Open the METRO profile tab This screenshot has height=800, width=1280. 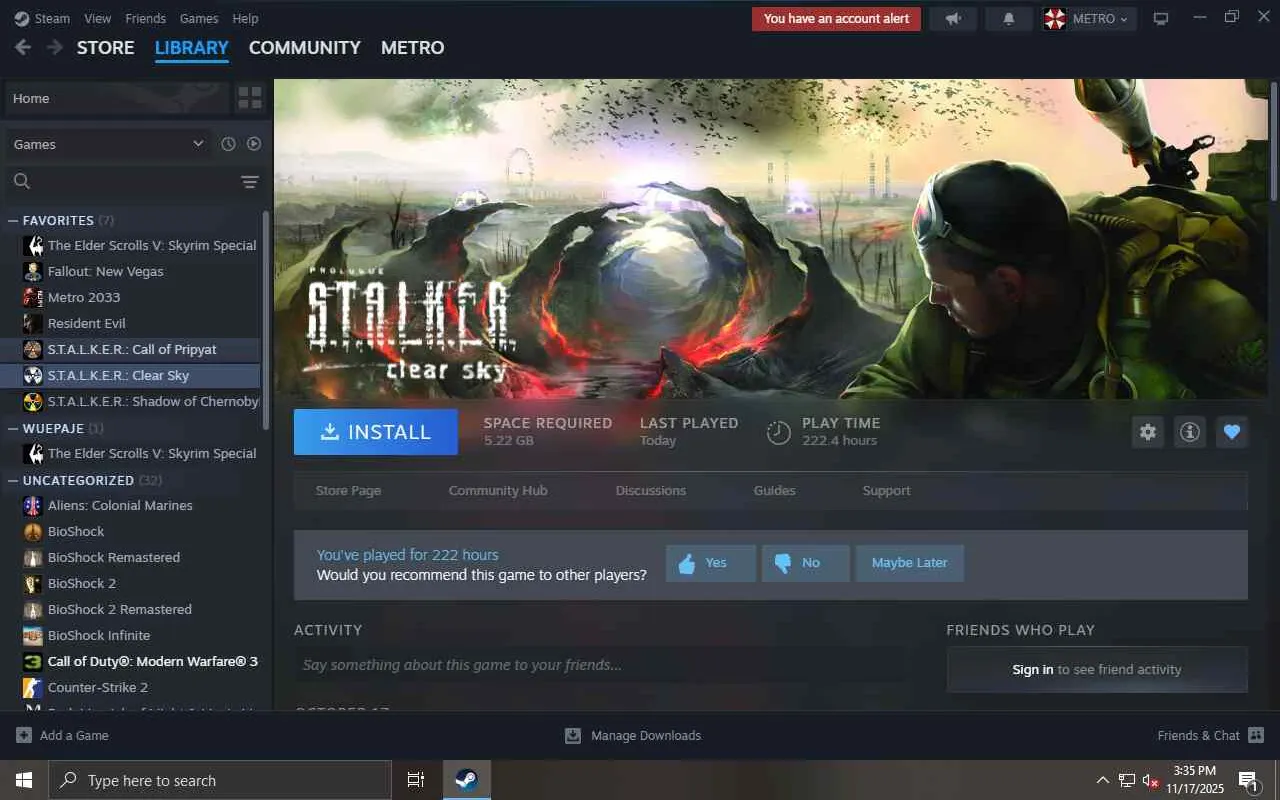point(413,48)
